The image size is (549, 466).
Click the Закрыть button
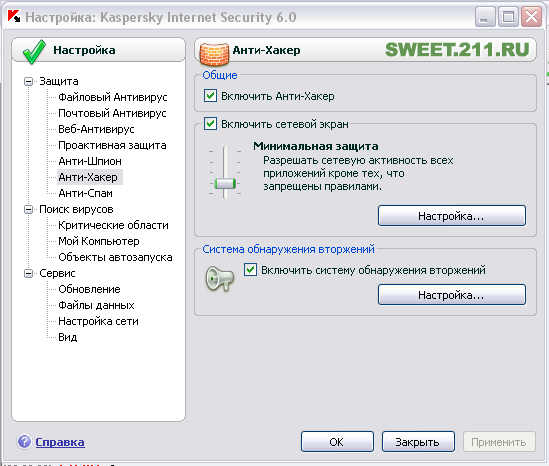pos(418,441)
